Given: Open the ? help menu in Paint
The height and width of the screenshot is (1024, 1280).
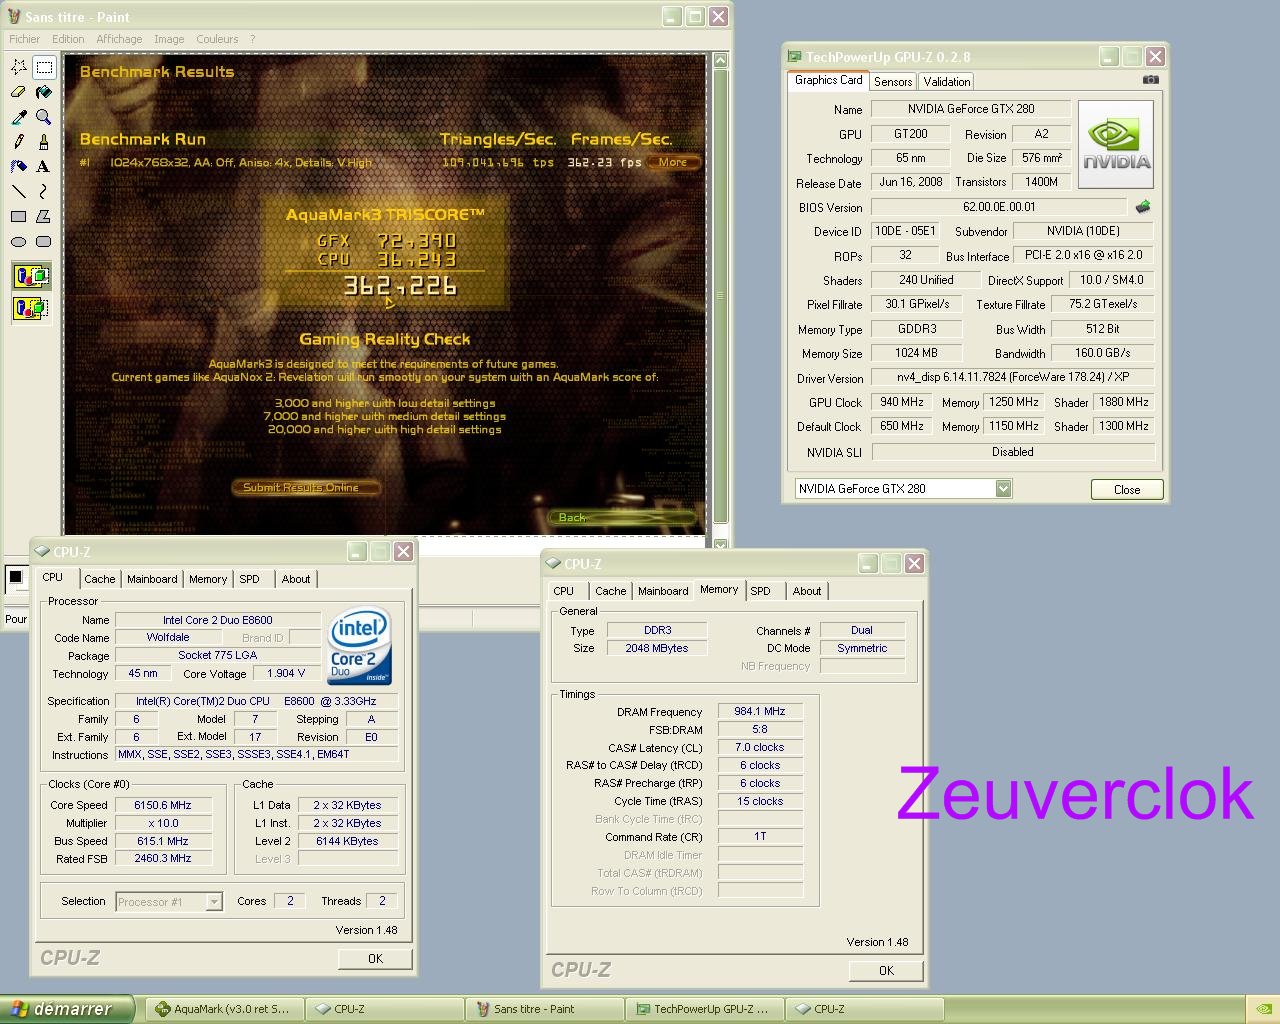Looking at the screenshot, I should (253, 39).
